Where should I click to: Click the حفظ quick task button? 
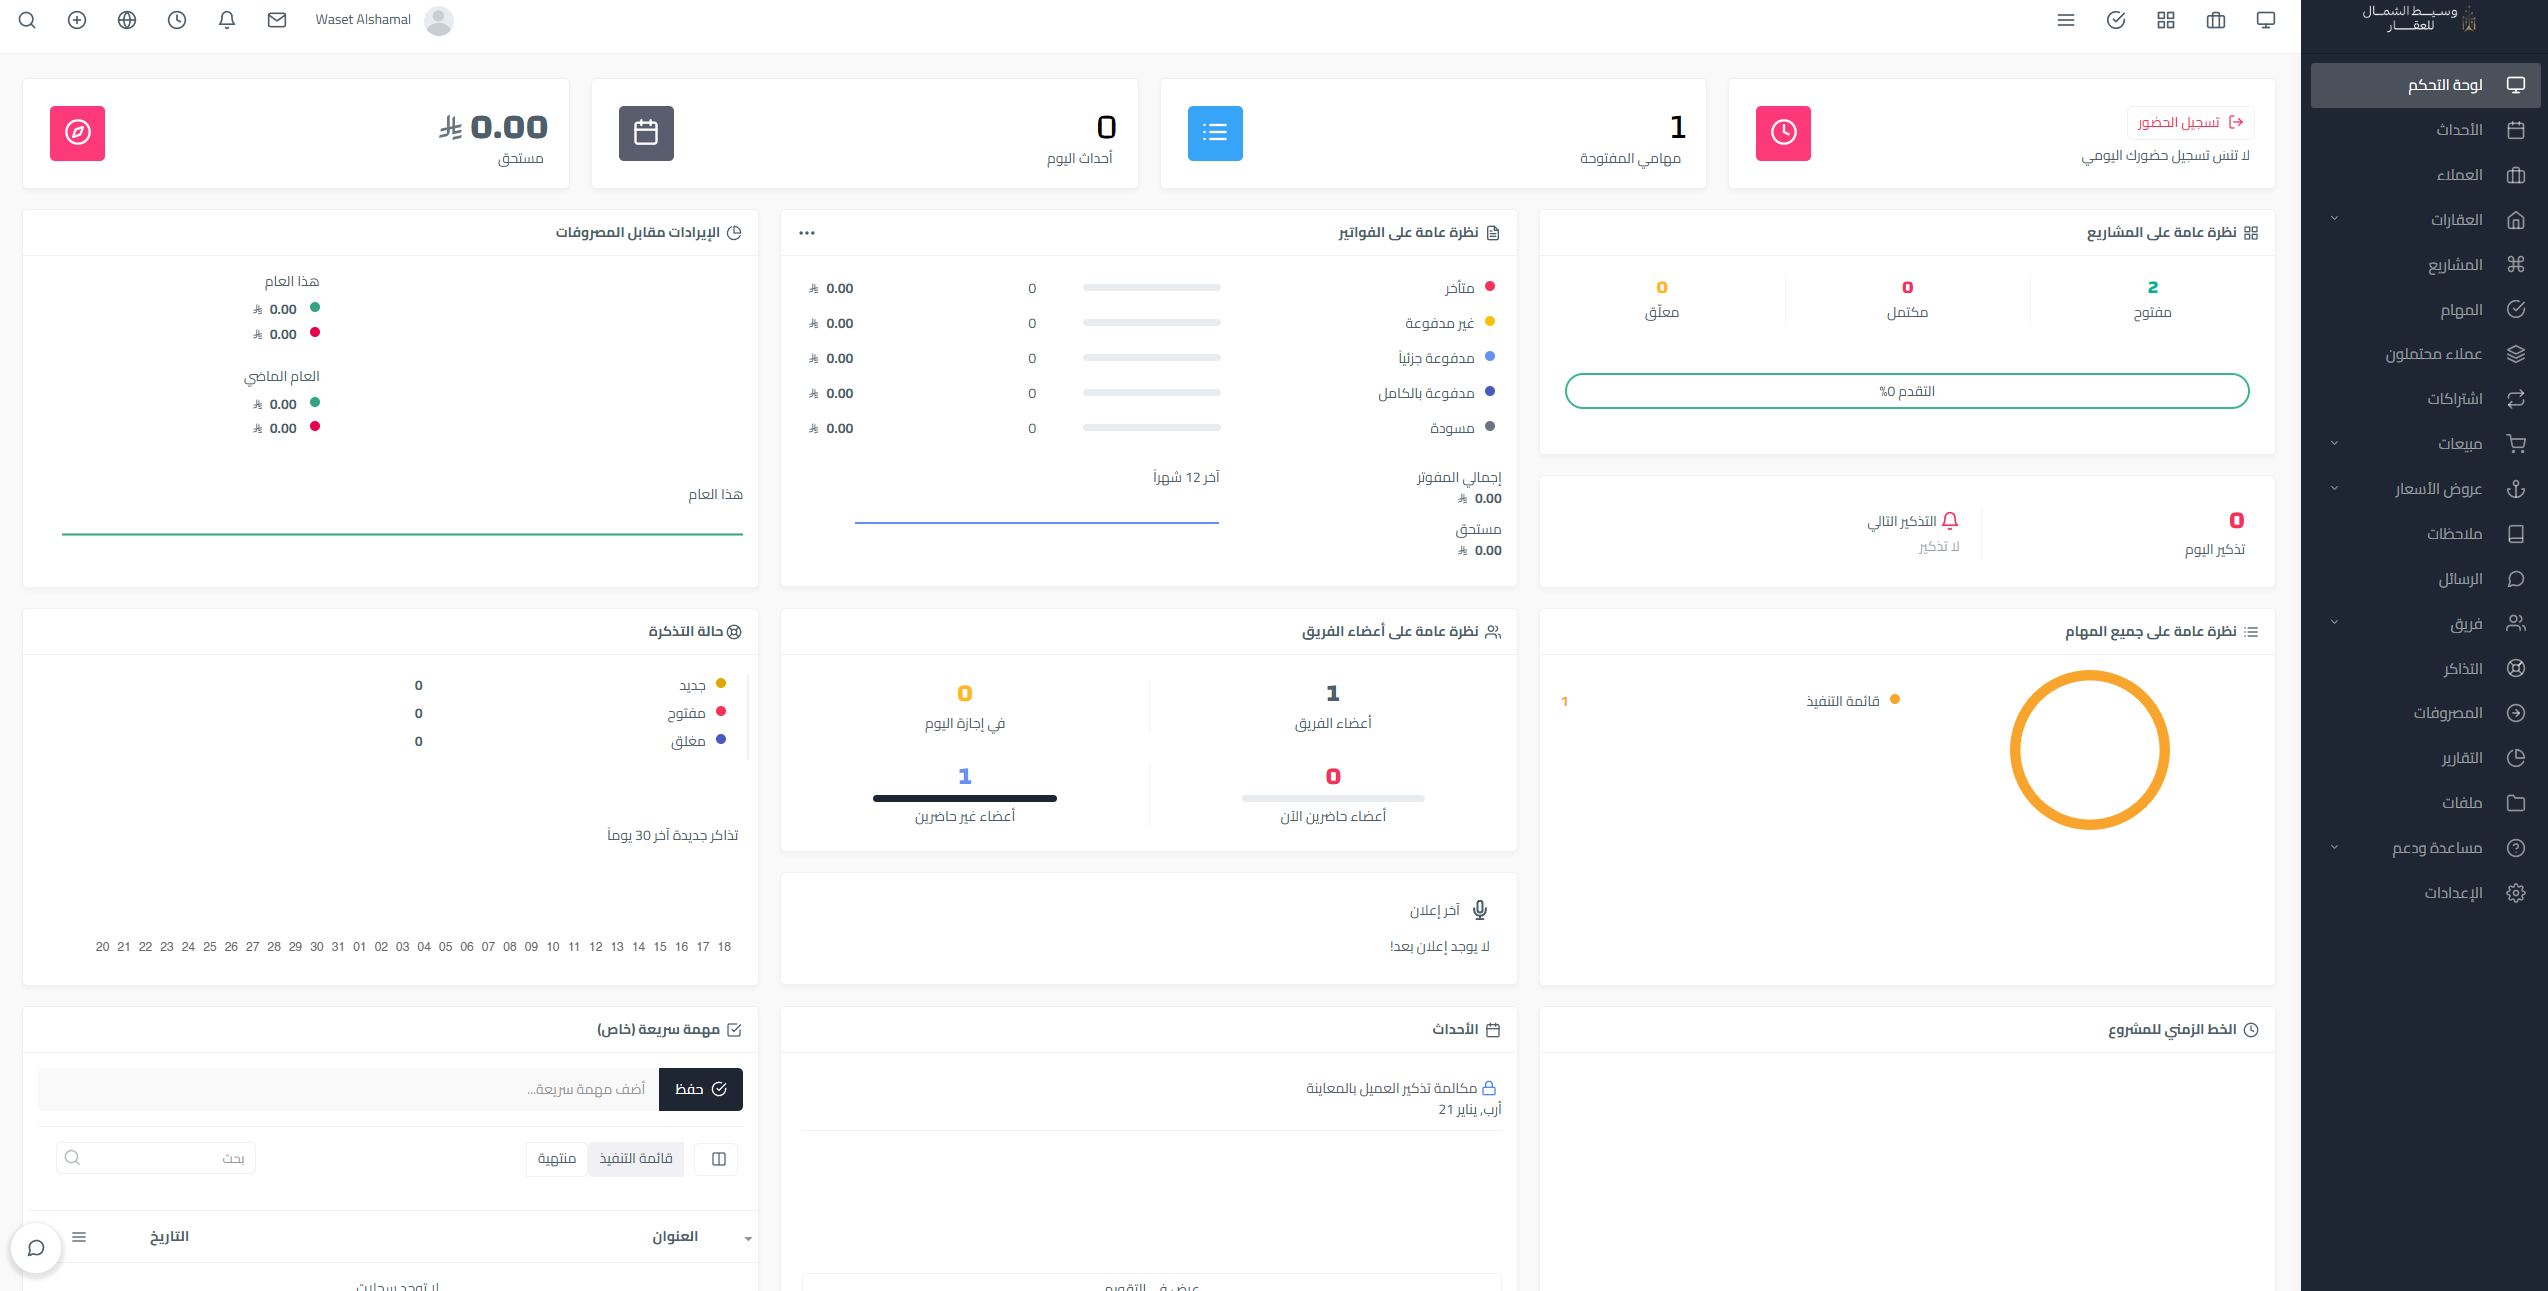pos(700,1089)
